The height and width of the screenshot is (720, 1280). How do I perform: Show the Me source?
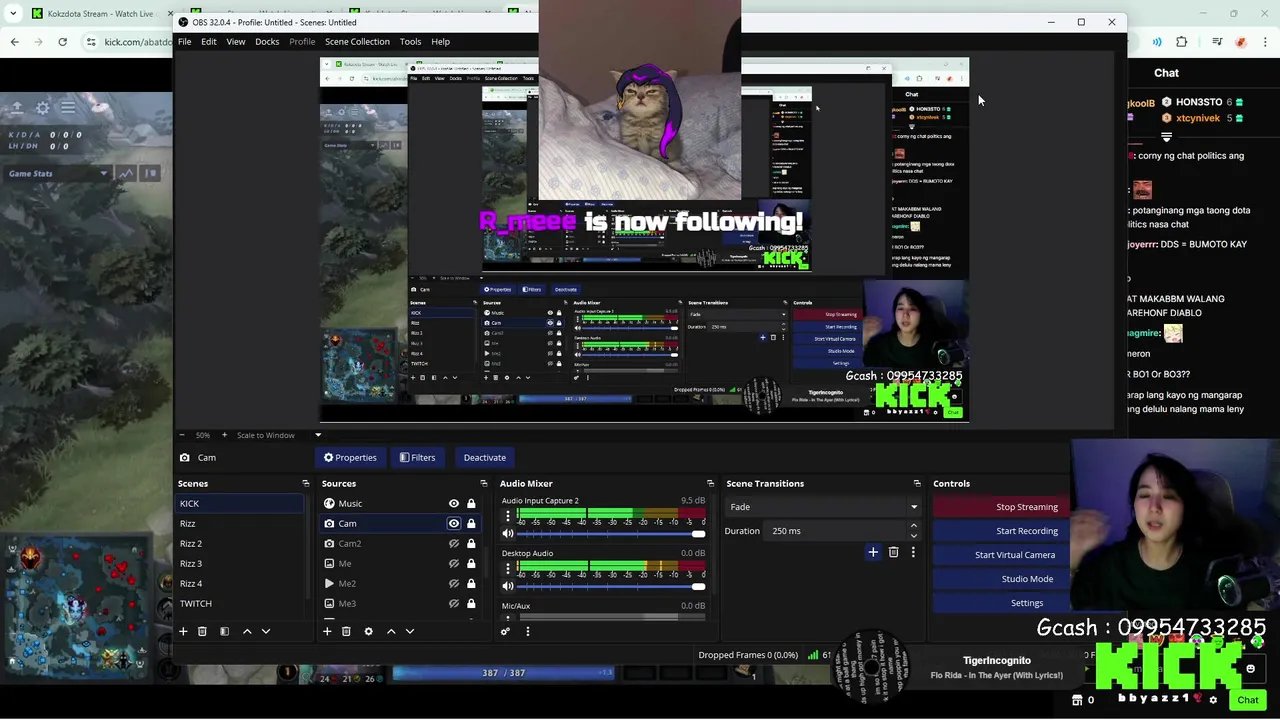[454, 563]
